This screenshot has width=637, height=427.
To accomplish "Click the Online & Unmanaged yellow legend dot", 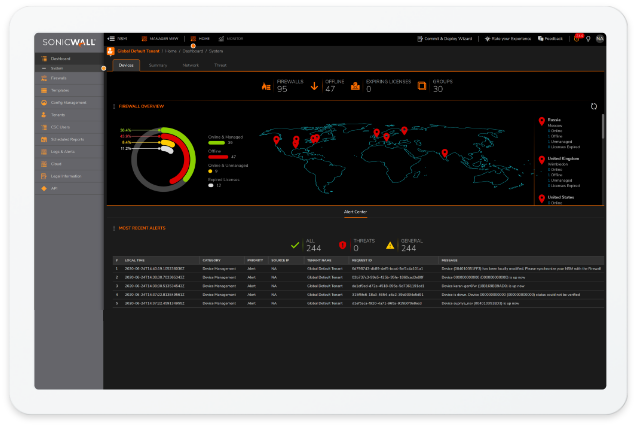I will [x=210, y=171].
